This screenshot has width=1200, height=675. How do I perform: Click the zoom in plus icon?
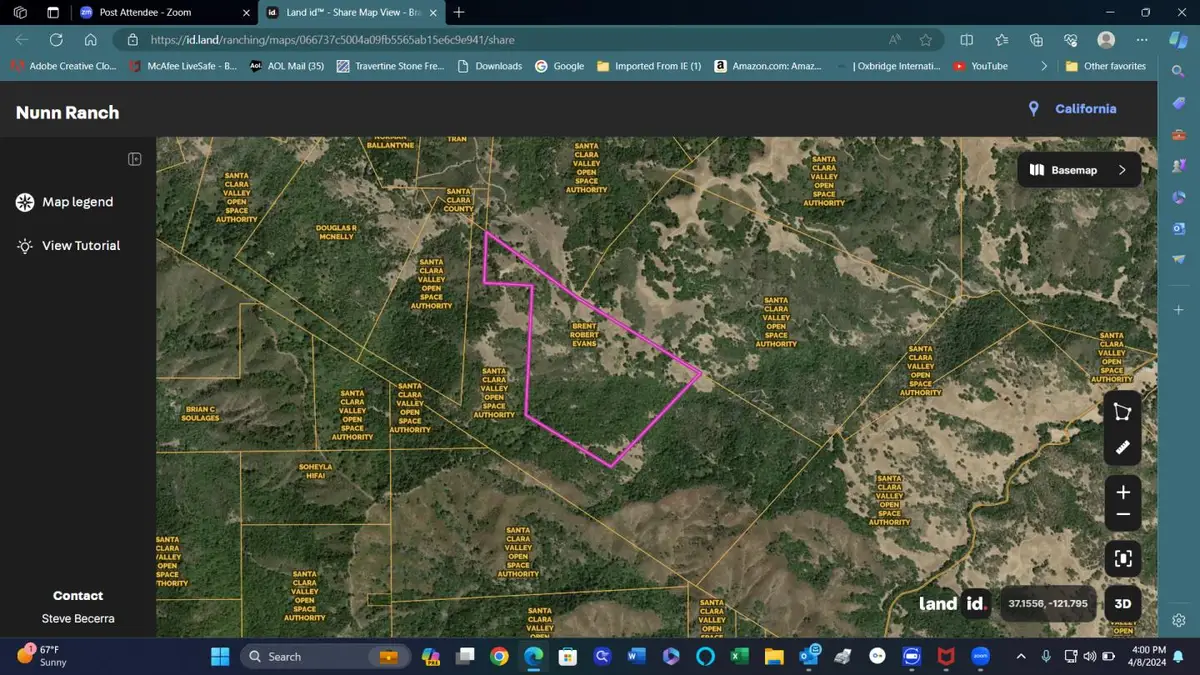coord(1122,491)
